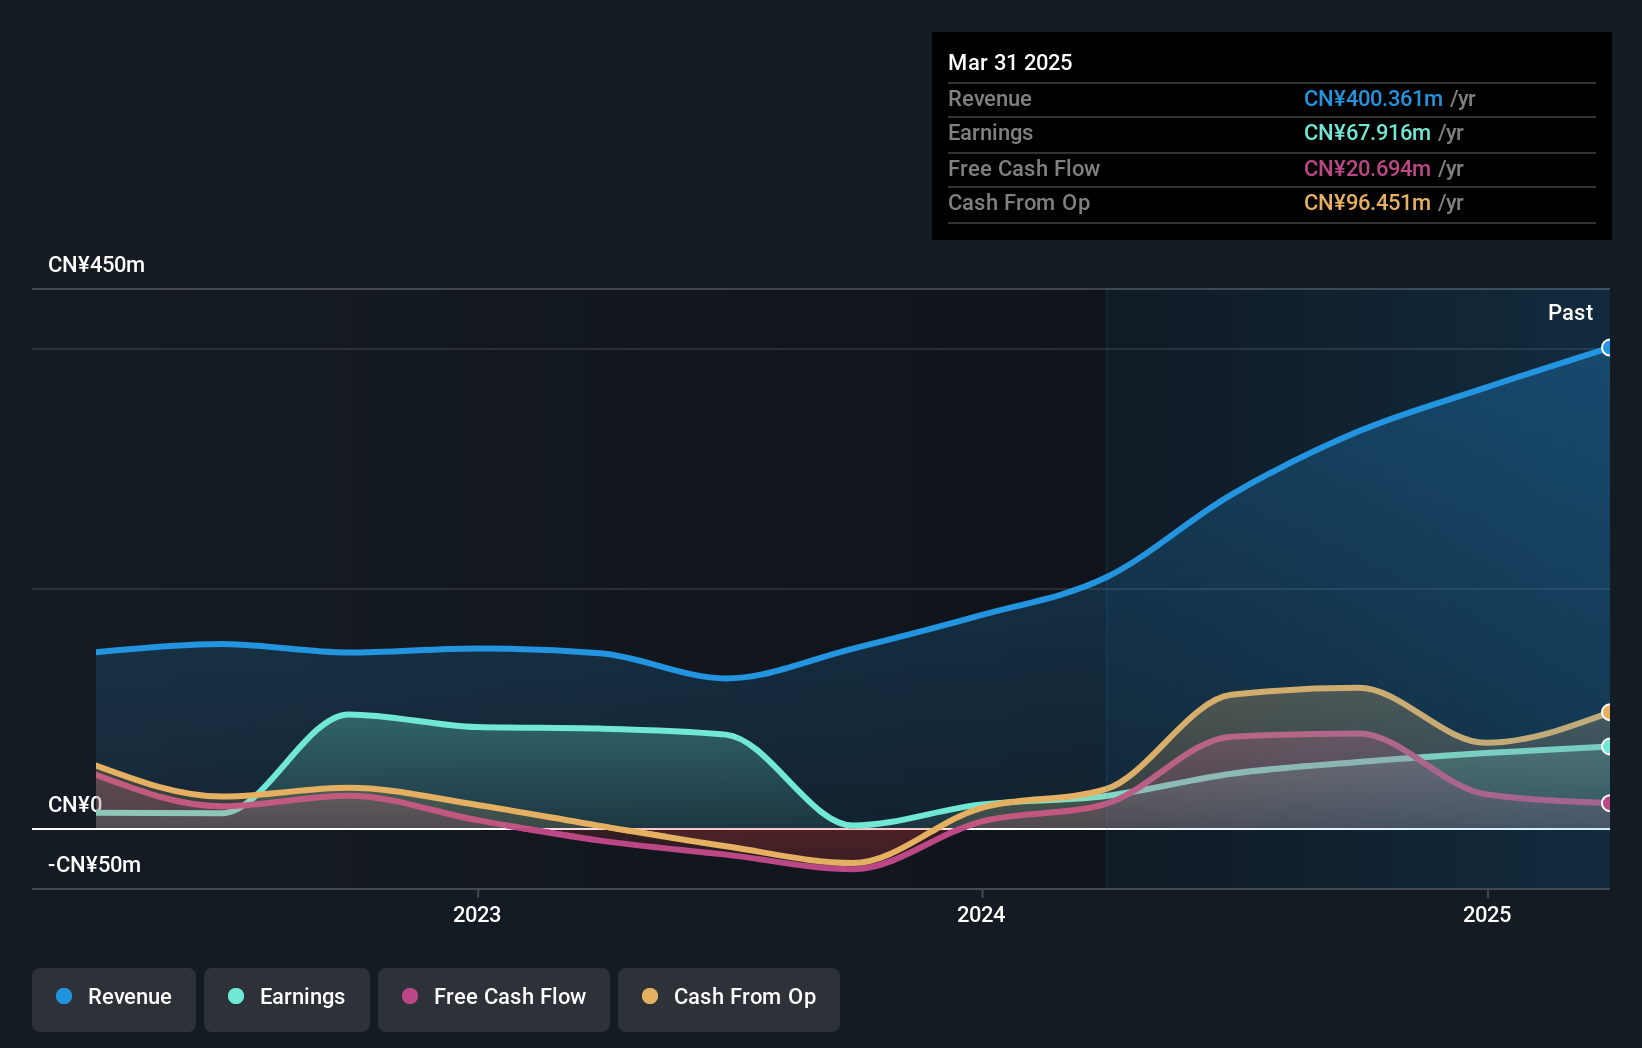Click the CN¥0 y-axis label
This screenshot has height=1048, width=1642.
point(75,804)
